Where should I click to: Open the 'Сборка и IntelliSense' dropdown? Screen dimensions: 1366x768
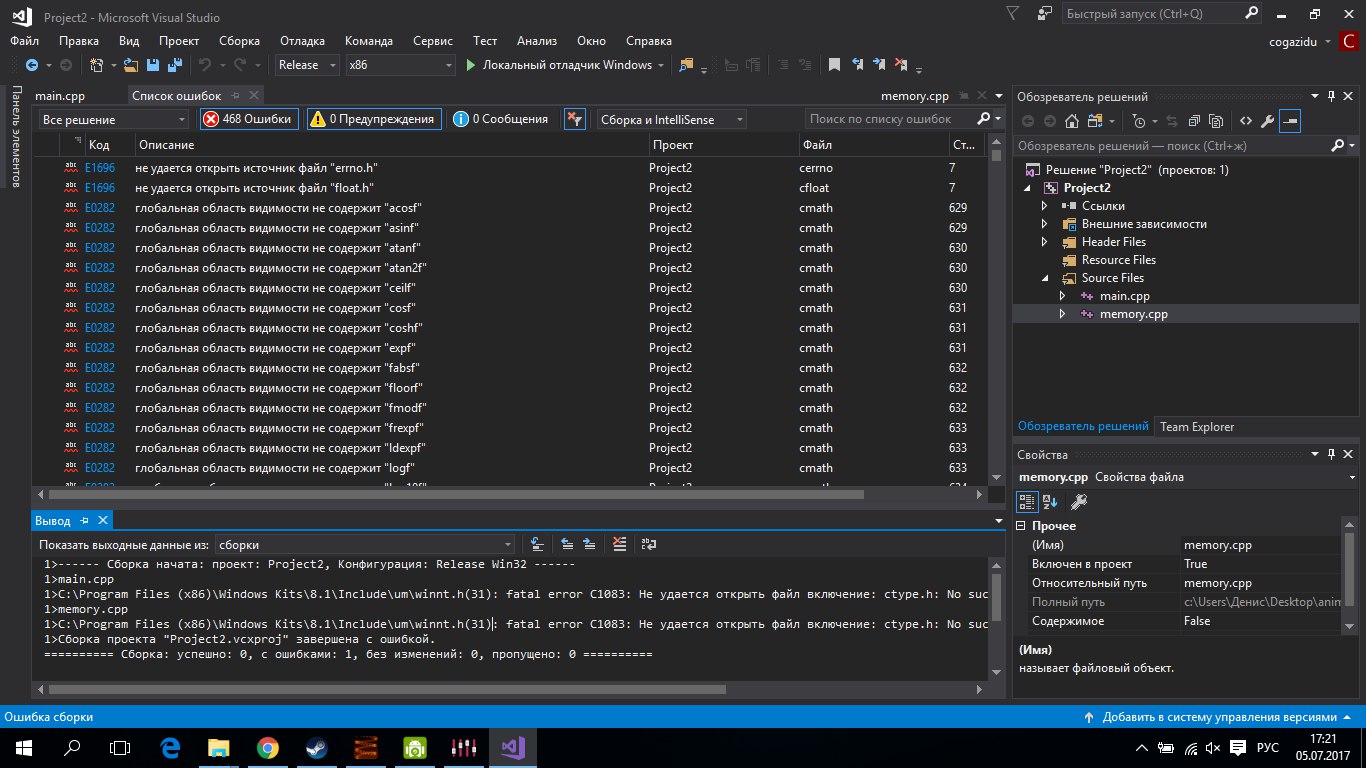point(671,119)
